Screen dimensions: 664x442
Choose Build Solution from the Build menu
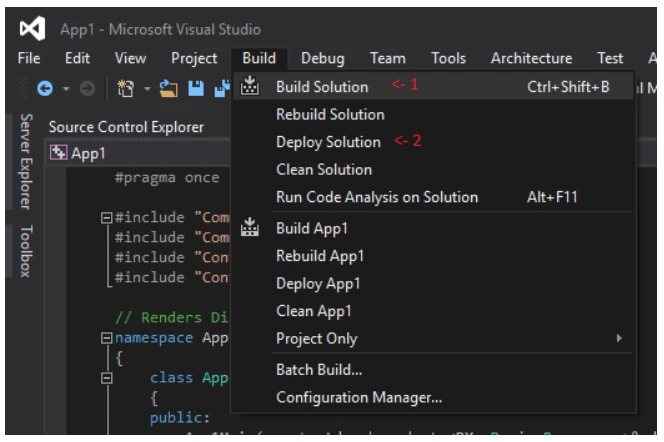click(x=433, y=87)
